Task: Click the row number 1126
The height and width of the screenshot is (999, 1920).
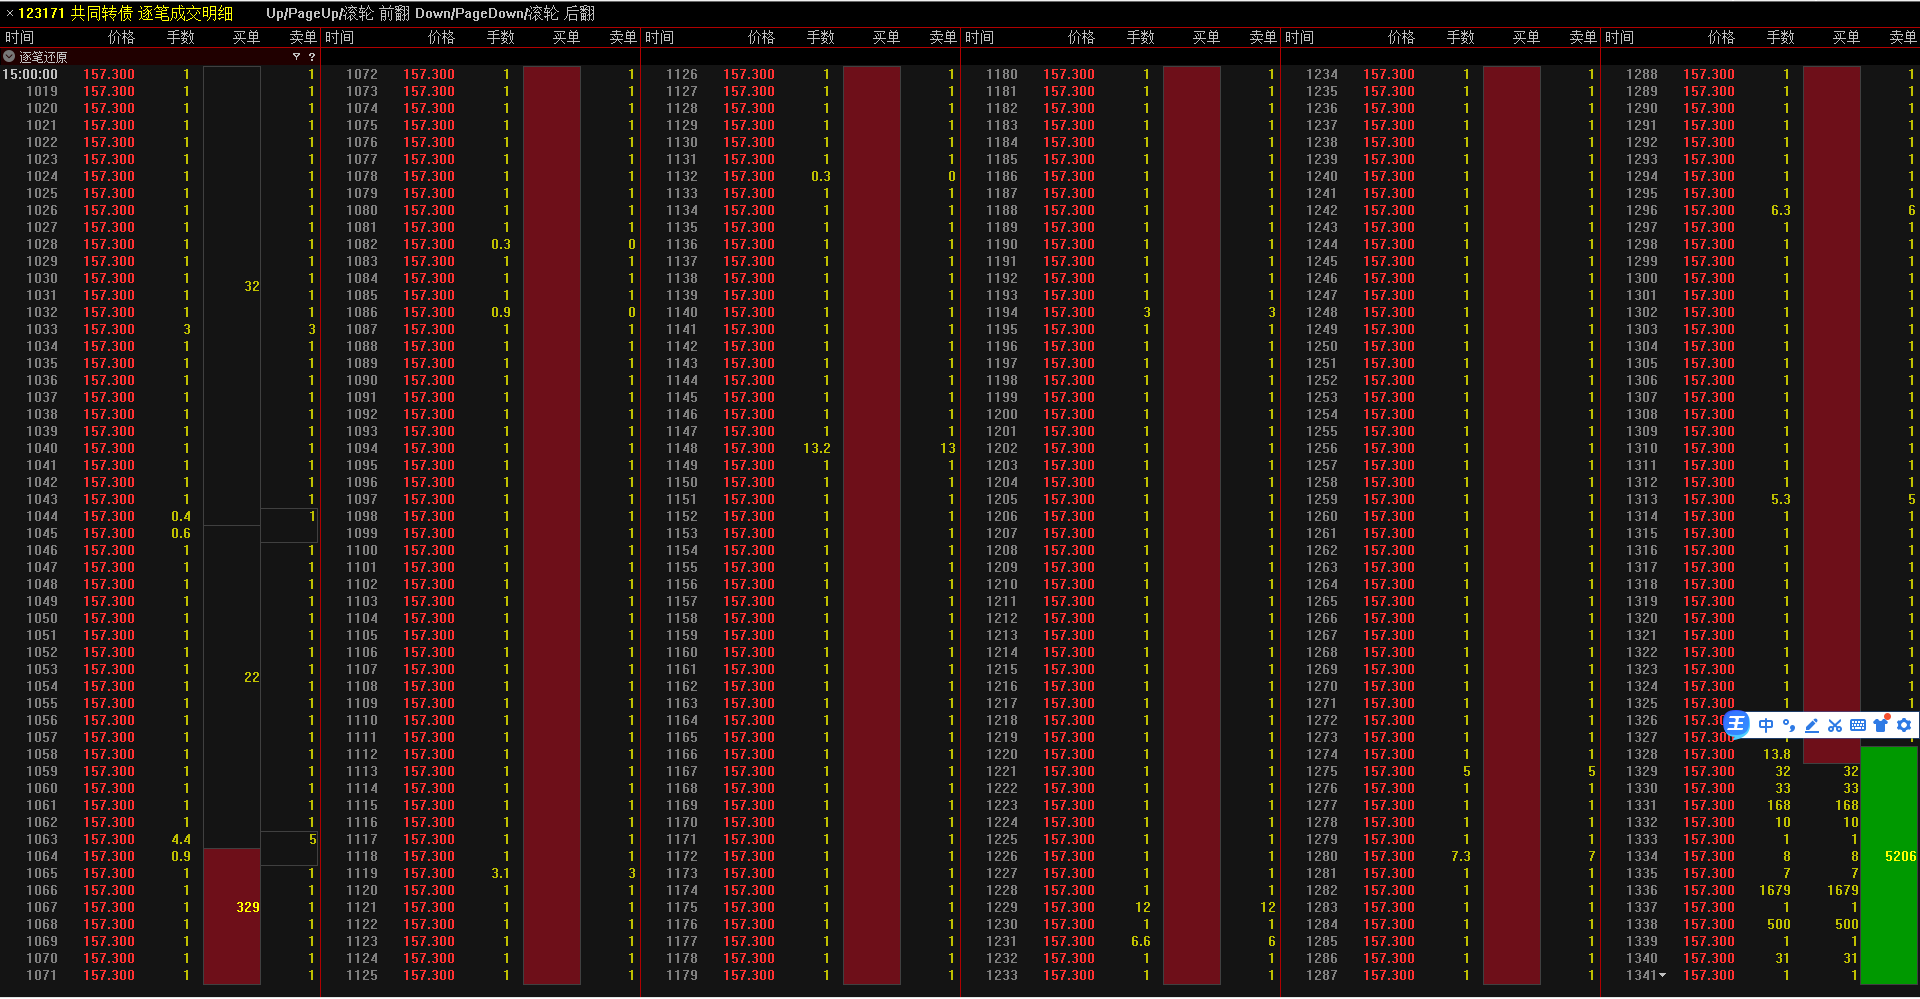Action: (682, 75)
